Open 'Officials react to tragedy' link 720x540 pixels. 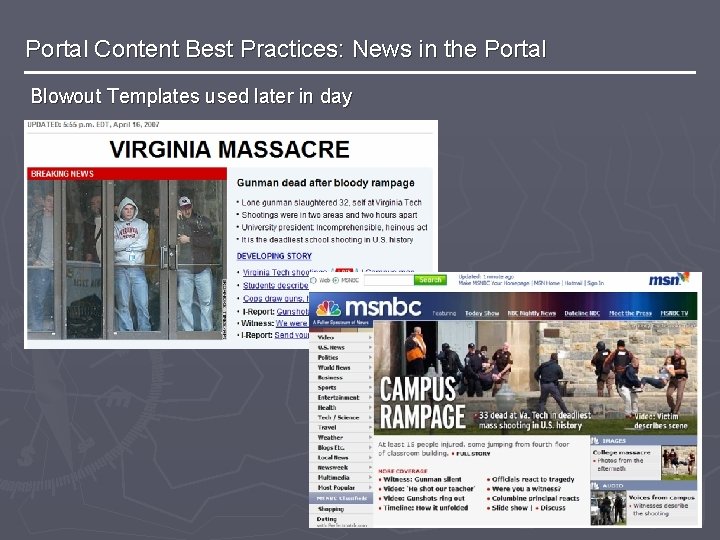[x=533, y=479]
